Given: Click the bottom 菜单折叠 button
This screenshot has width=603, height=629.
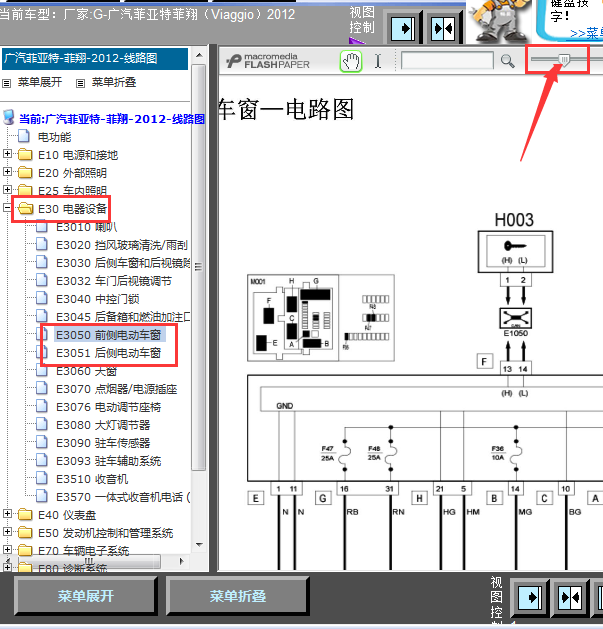Looking at the screenshot, I should pos(238,596).
